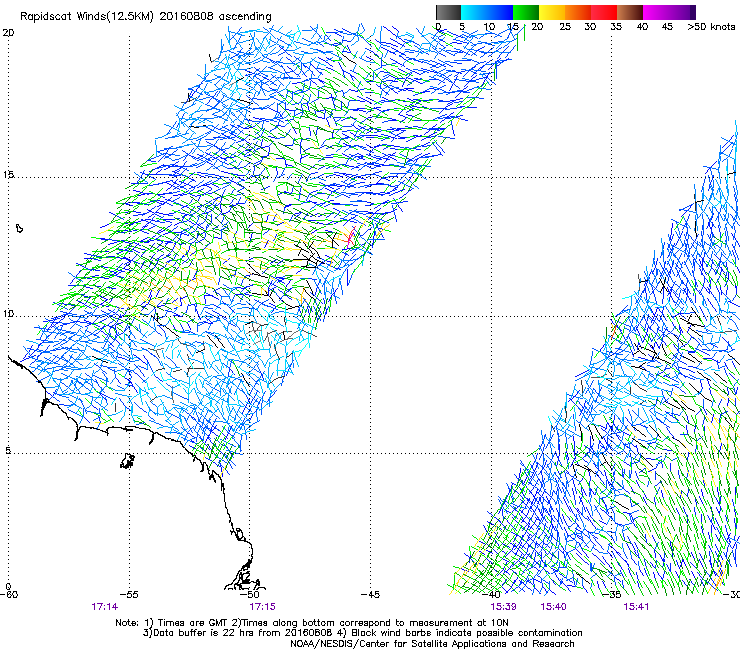Click the small island outline near 13N 59.5W
This screenshot has width=740, height=650.
click(19, 228)
